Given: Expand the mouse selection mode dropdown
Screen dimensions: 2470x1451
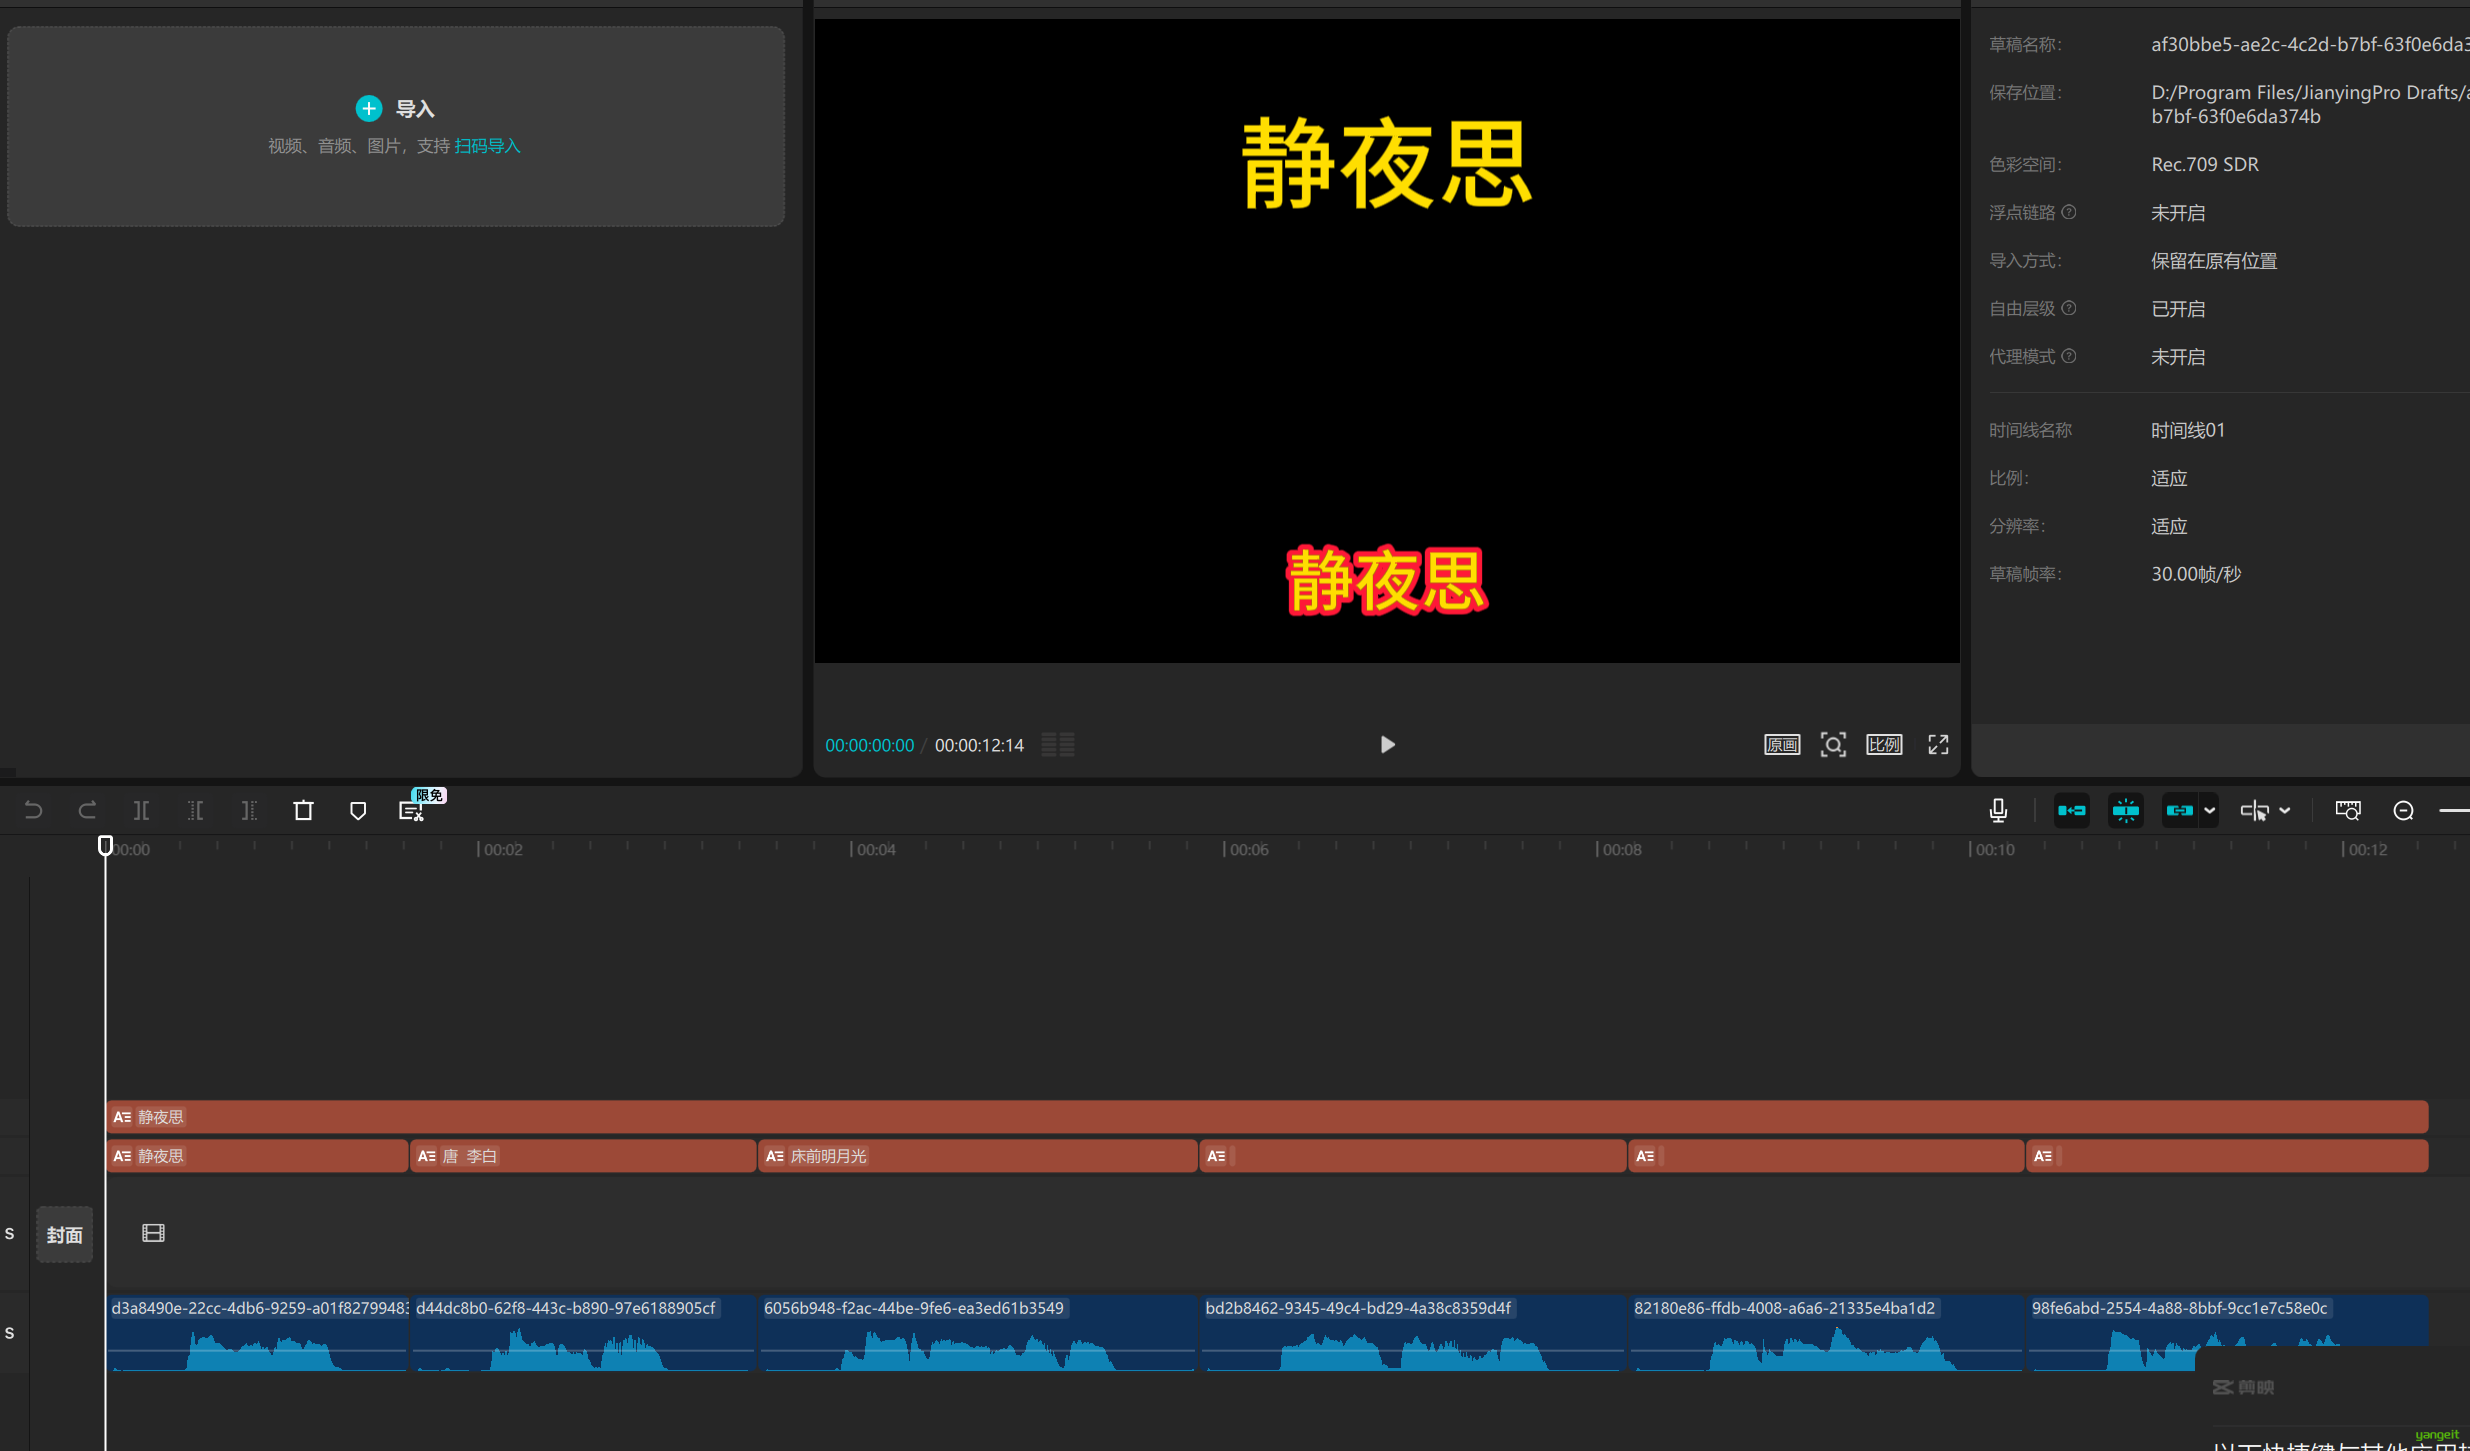Looking at the screenshot, I should point(2284,810).
